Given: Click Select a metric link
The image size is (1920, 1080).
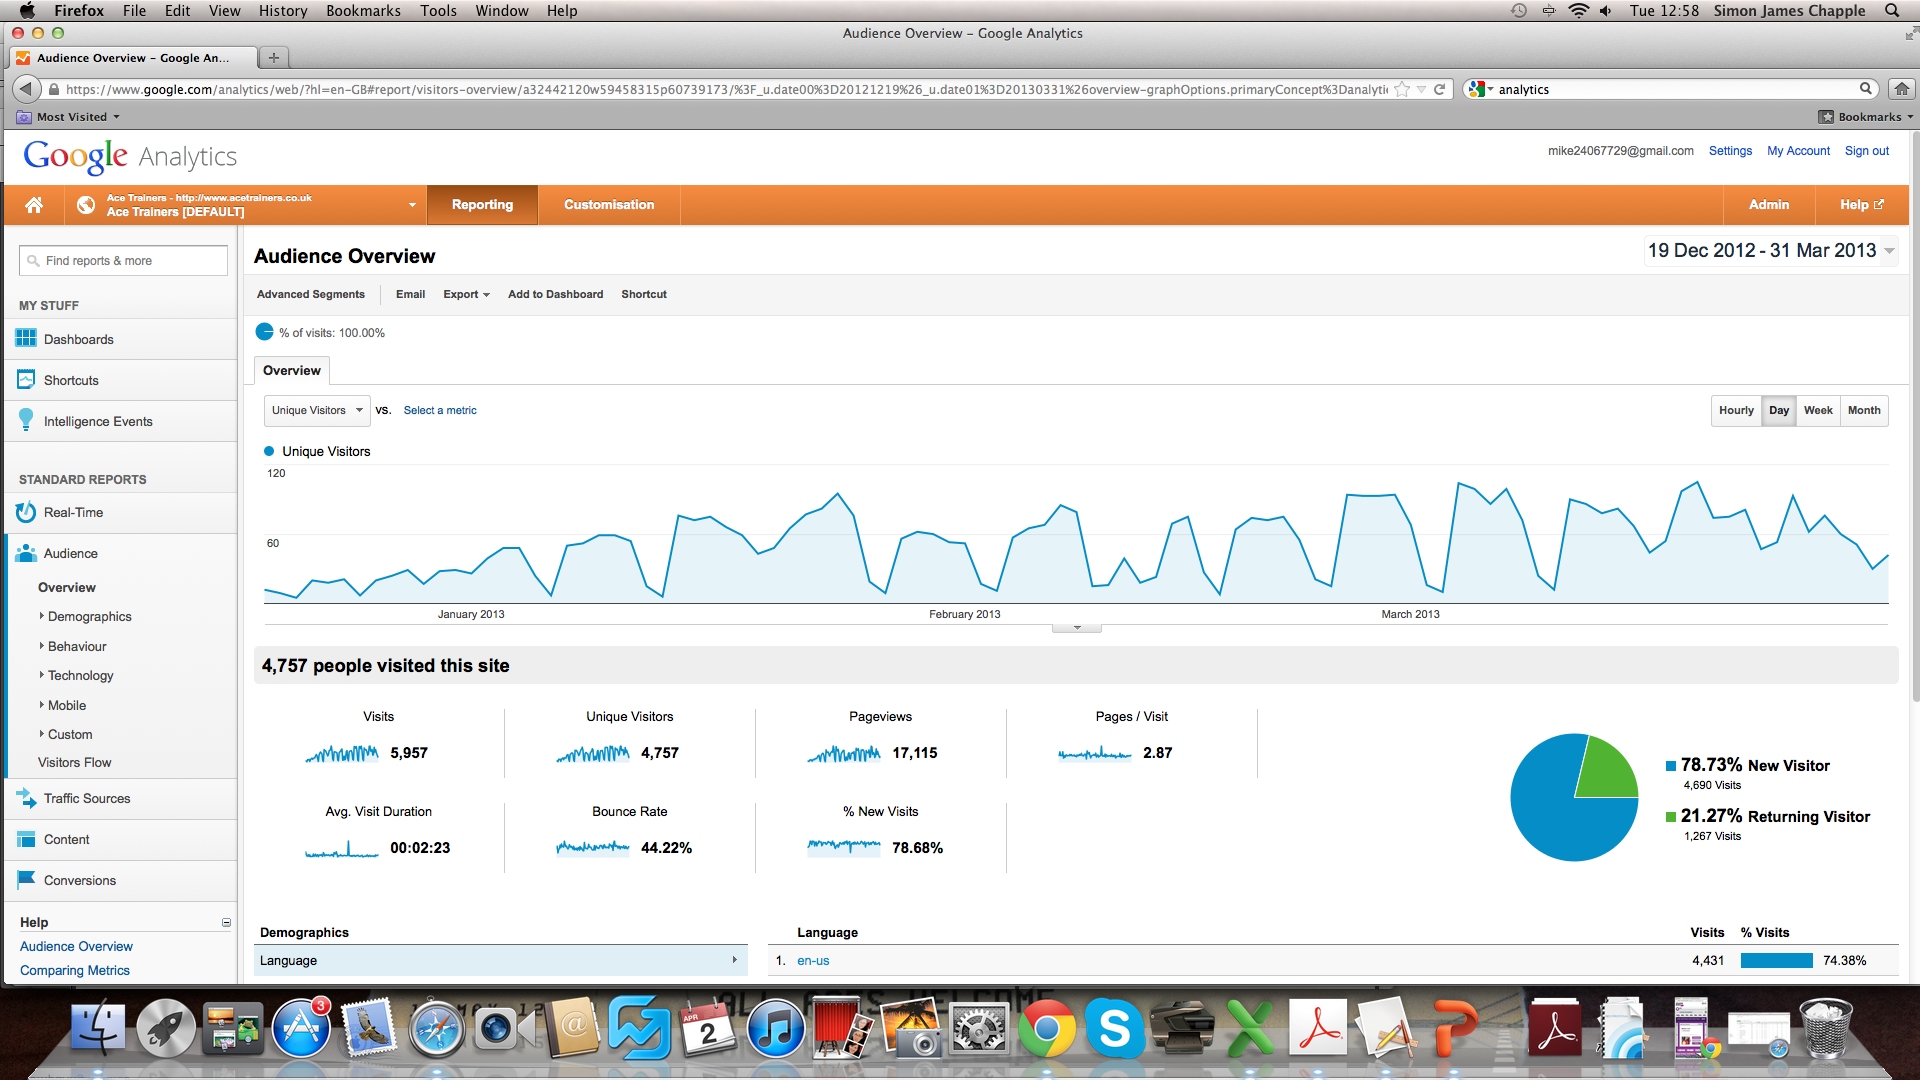Looking at the screenshot, I should tap(440, 410).
